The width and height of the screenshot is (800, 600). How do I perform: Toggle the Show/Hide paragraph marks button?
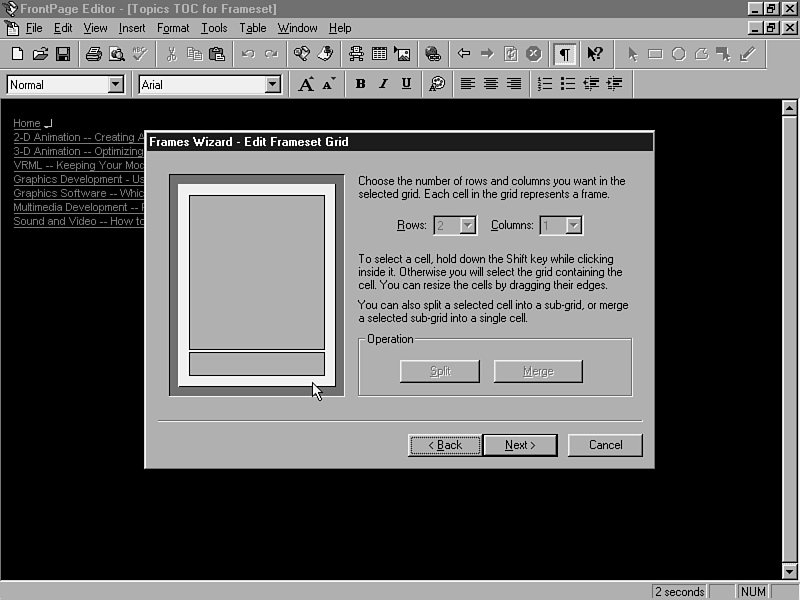(x=565, y=54)
